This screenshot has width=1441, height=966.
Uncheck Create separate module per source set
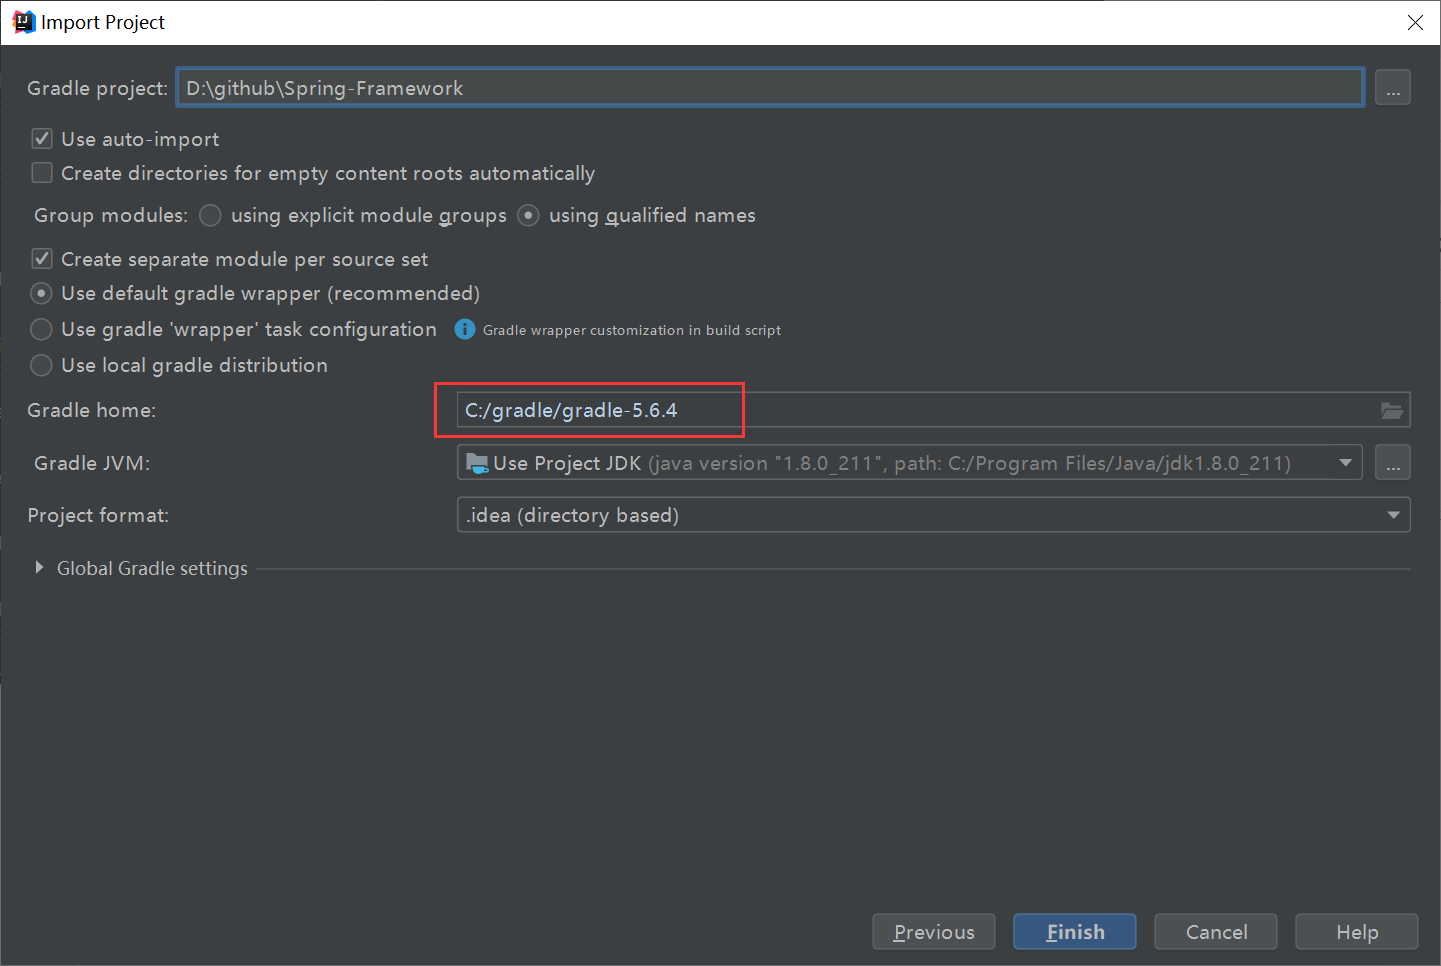coord(42,259)
